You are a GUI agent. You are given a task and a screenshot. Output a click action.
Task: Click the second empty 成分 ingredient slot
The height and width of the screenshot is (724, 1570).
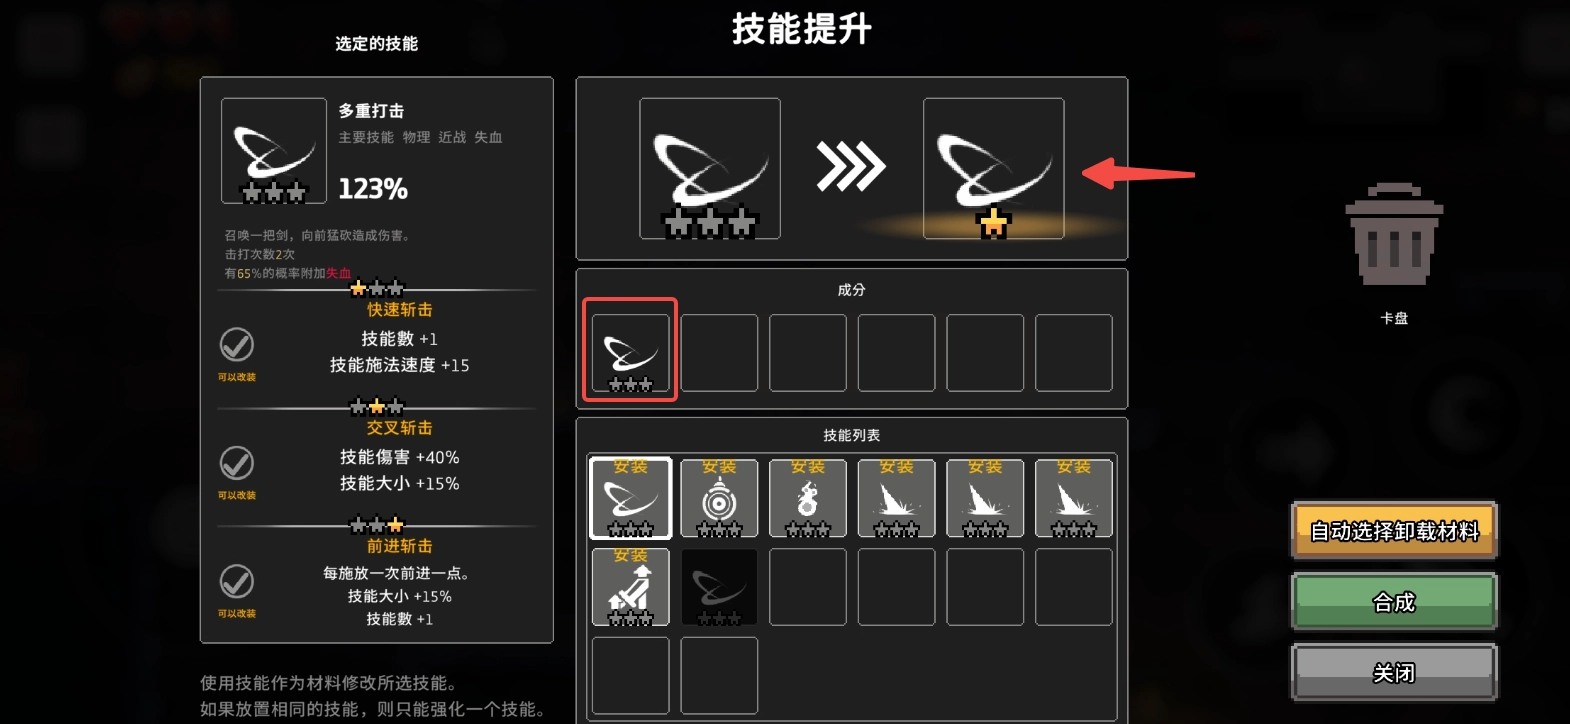tap(808, 352)
